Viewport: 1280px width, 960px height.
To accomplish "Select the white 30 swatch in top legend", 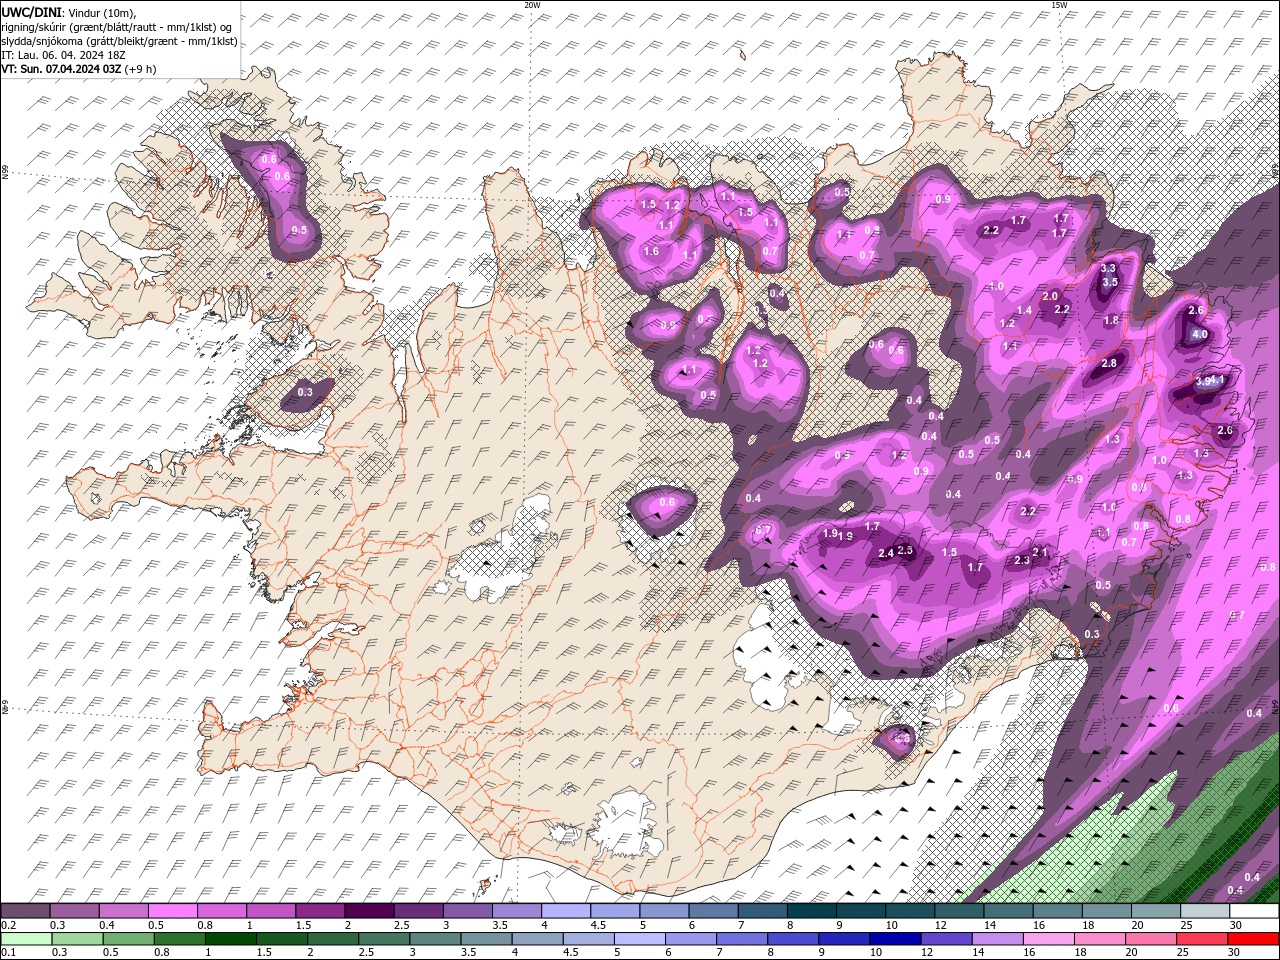I will [1254, 911].
